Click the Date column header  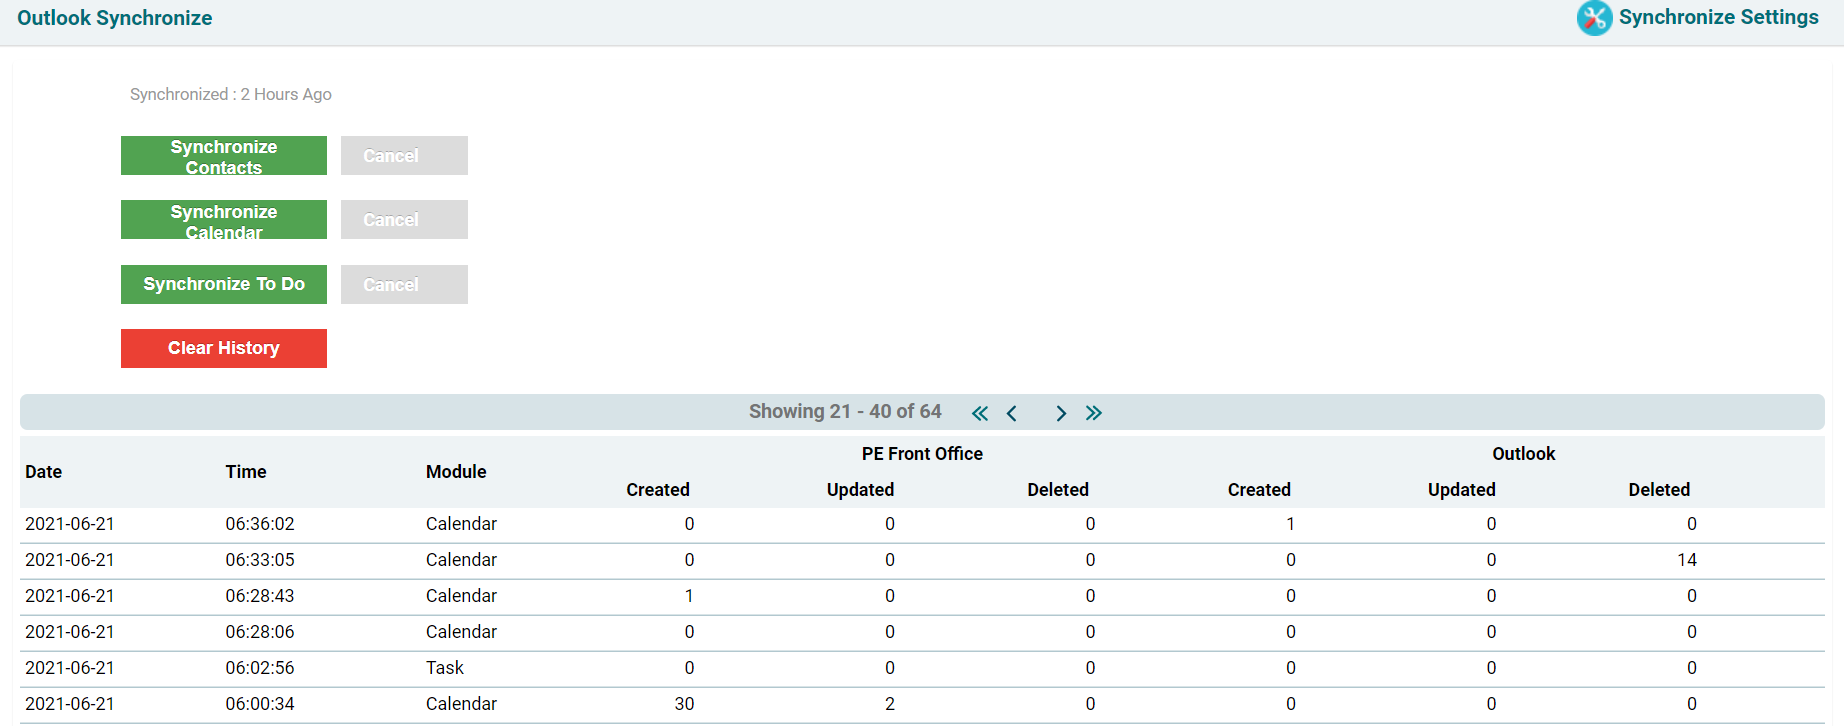44,472
